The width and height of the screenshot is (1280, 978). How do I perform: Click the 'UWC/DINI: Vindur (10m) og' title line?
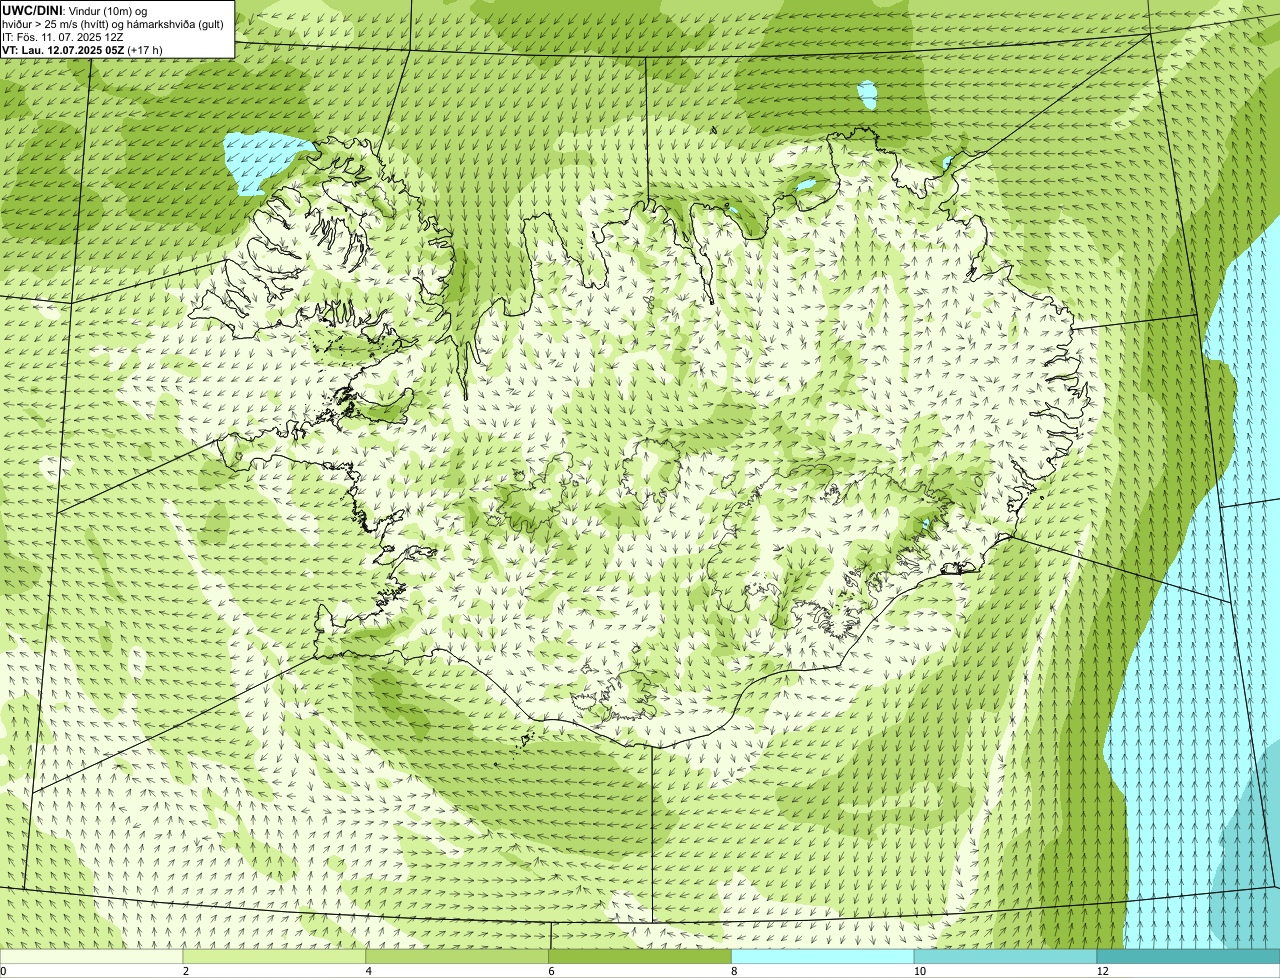(76, 10)
